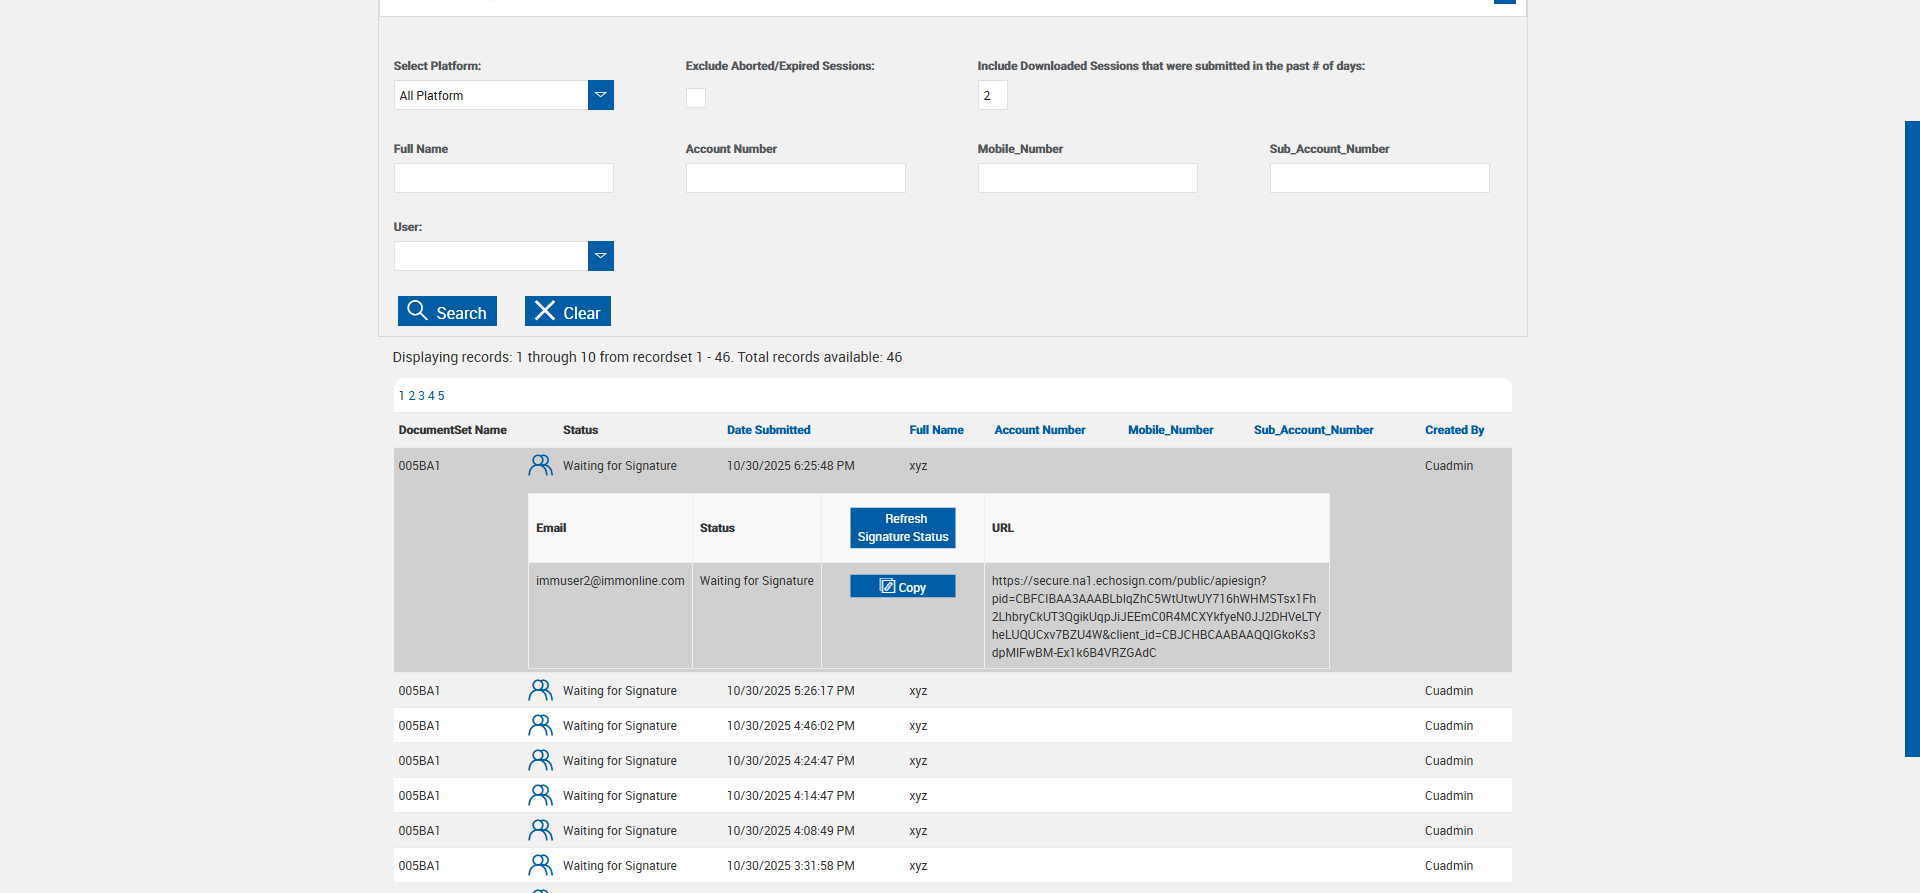Image resolution: width=1920 pixels, height=893 pixels.
Task: Click date 10/30/2025 4:14:47 PM
Action: click(790, 796)
